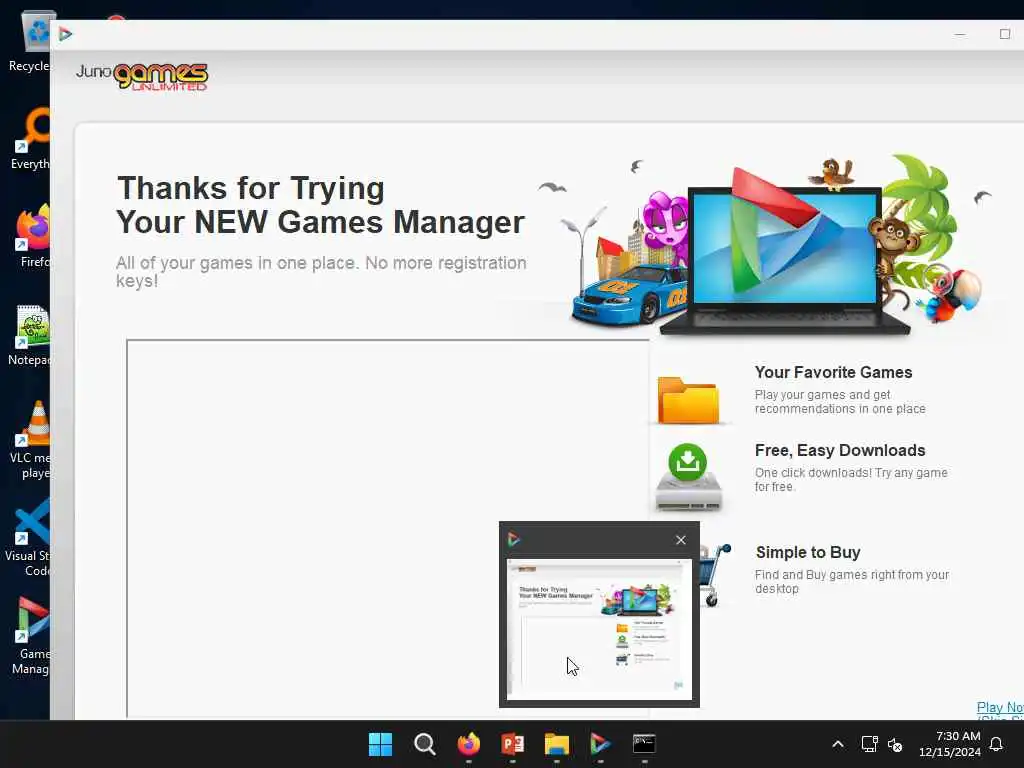1024x768 pixels.
Task: Minimize the Games Manager window
Action: pyautogui.click(x=959, y=34)
